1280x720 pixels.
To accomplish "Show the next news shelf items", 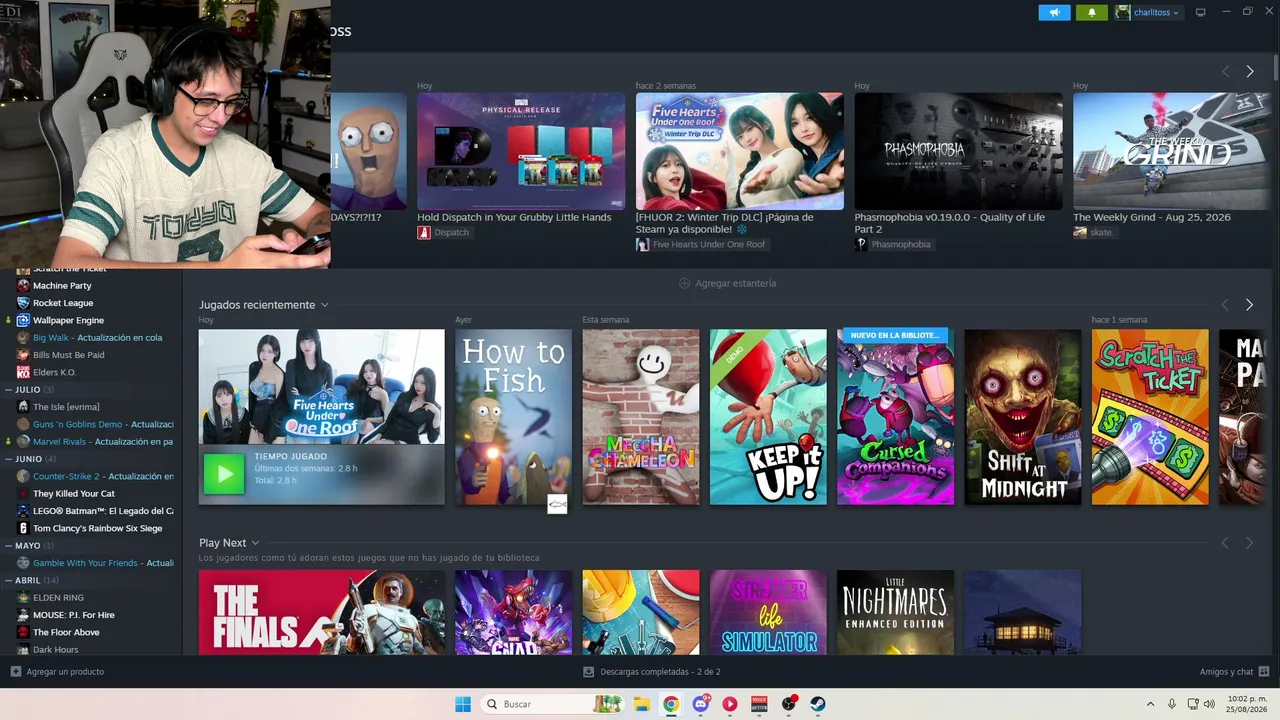I will click(x=1249, y=71).
